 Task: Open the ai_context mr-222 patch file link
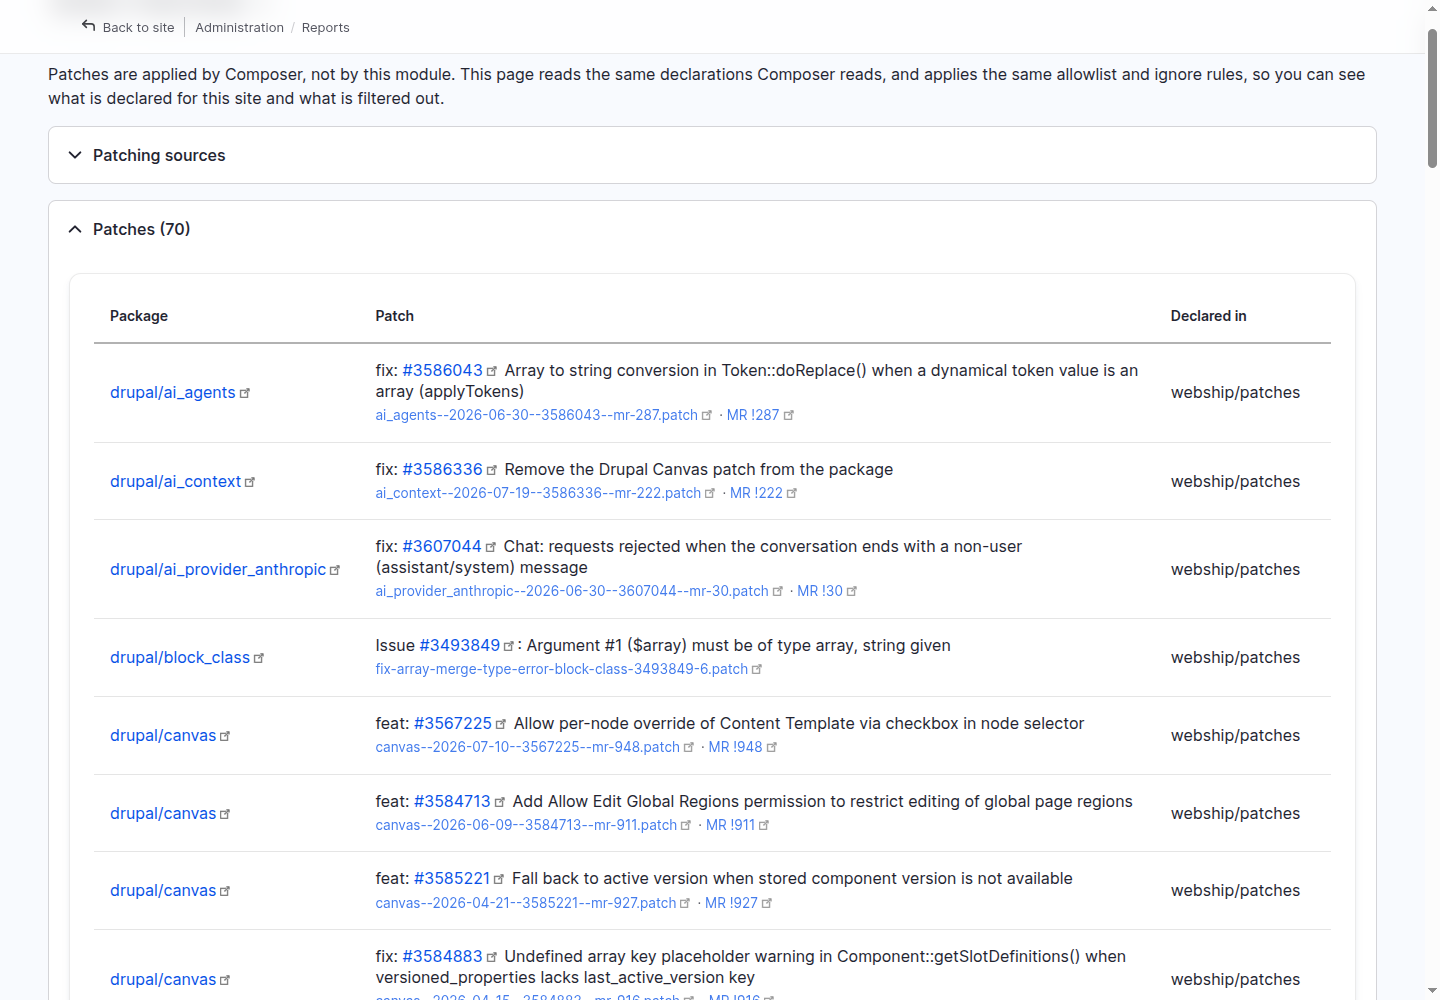(538, 493)
